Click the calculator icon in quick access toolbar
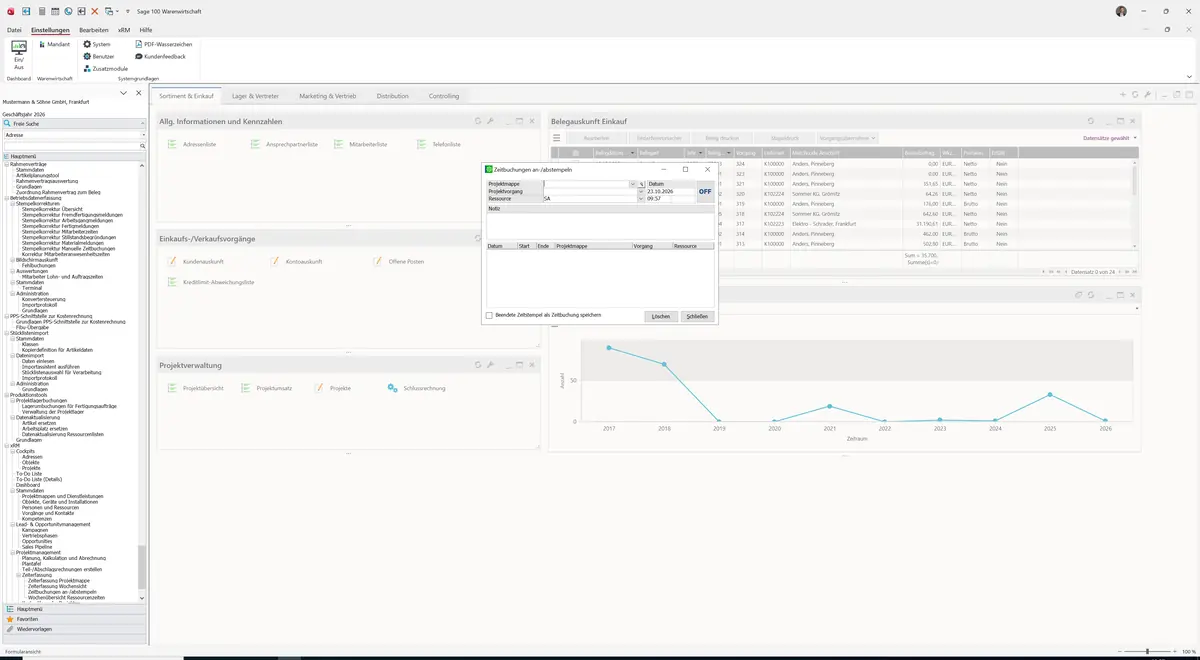The image size is (1200, 660). pyautogui.click(x=41, y=11)
